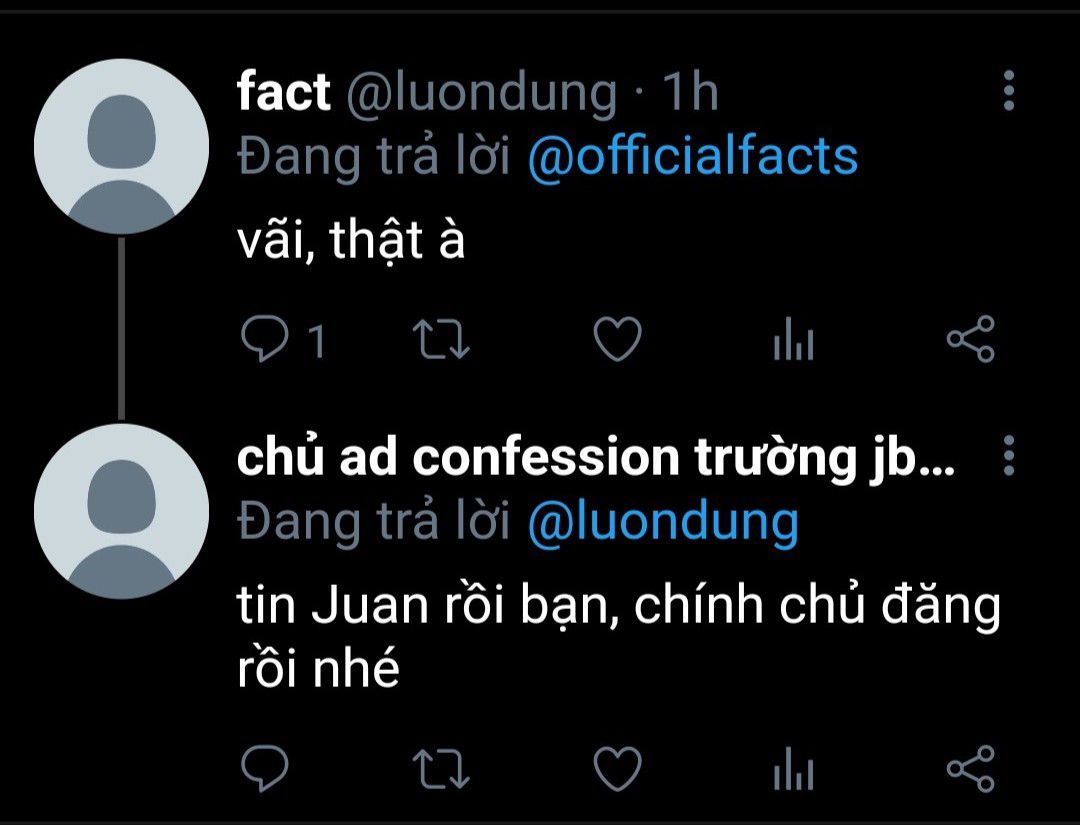The width and height of the screenshot is (1080, 825).
Task: Open more options for fact's tweet
Action: (x=1008, y=90)
